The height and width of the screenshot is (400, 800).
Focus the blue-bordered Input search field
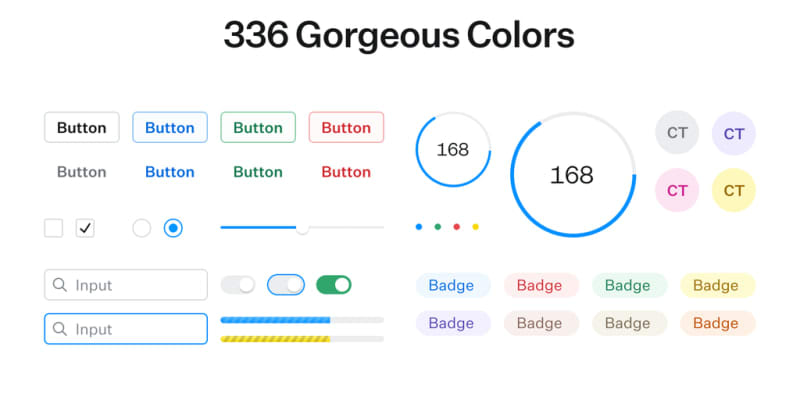(x=126, y=329)
